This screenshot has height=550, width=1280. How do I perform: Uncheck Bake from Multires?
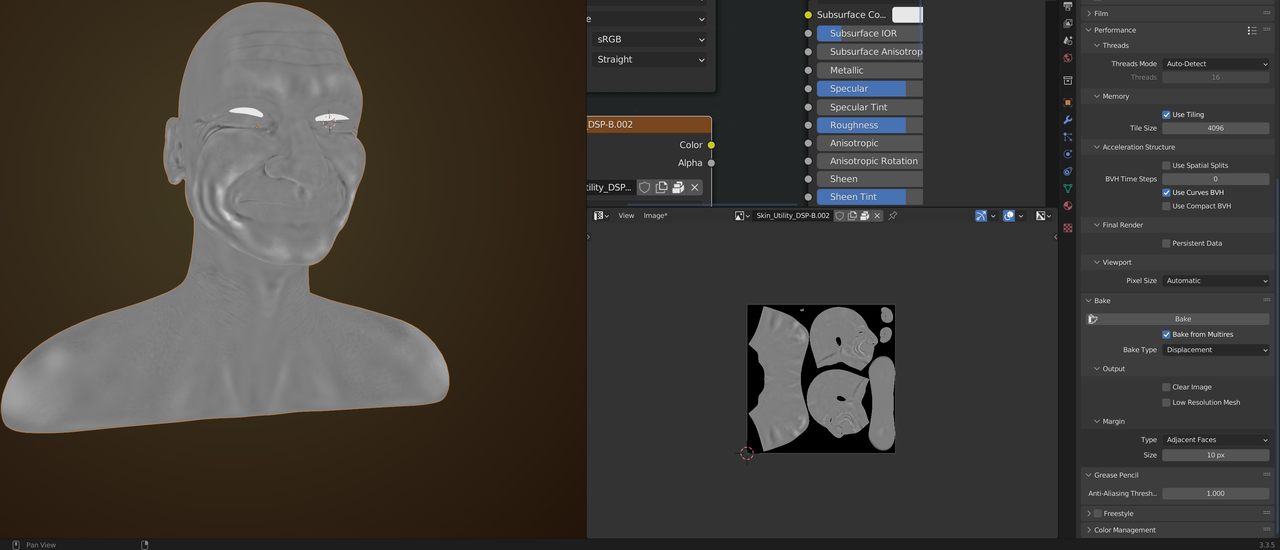(x=1166, y=334)
